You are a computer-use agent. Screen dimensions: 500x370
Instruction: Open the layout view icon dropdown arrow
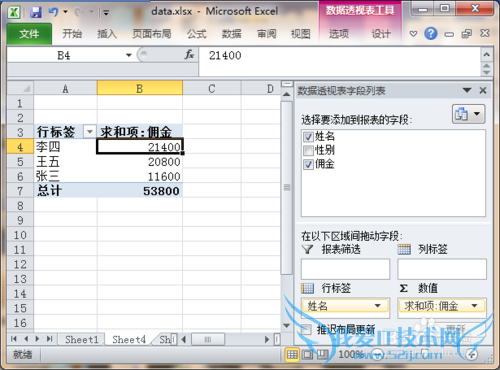click(477, 114)
